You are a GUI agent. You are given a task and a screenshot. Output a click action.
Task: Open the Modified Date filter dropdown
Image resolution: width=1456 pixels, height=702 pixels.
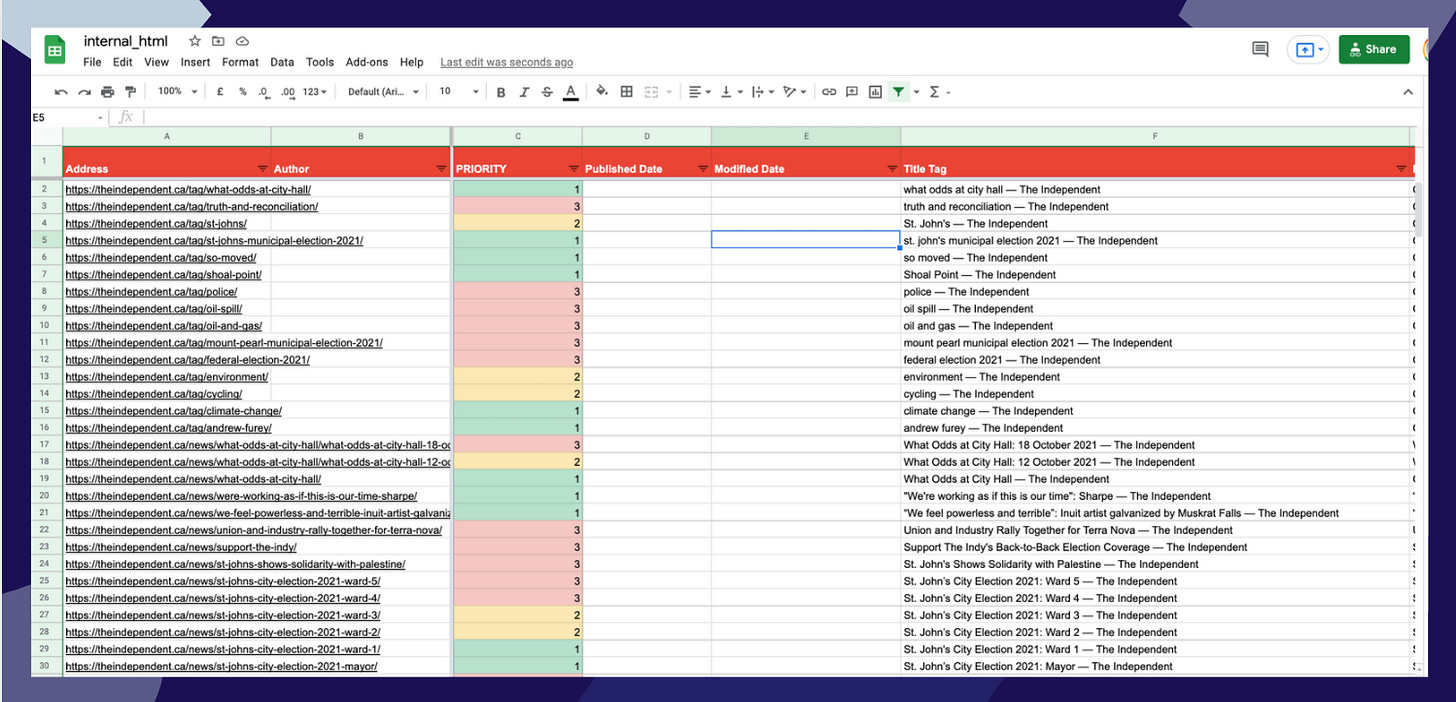click(892, 169)
